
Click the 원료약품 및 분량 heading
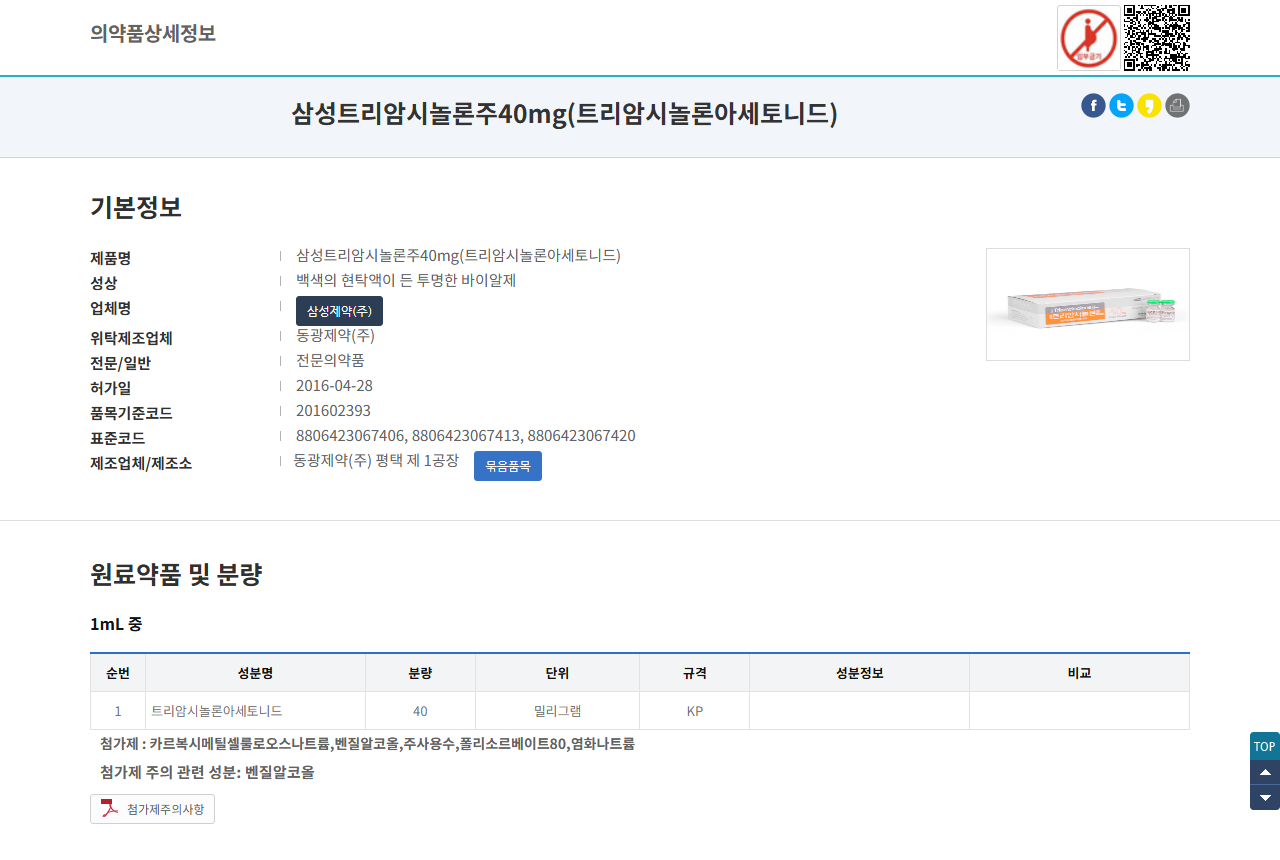[176, 575]
